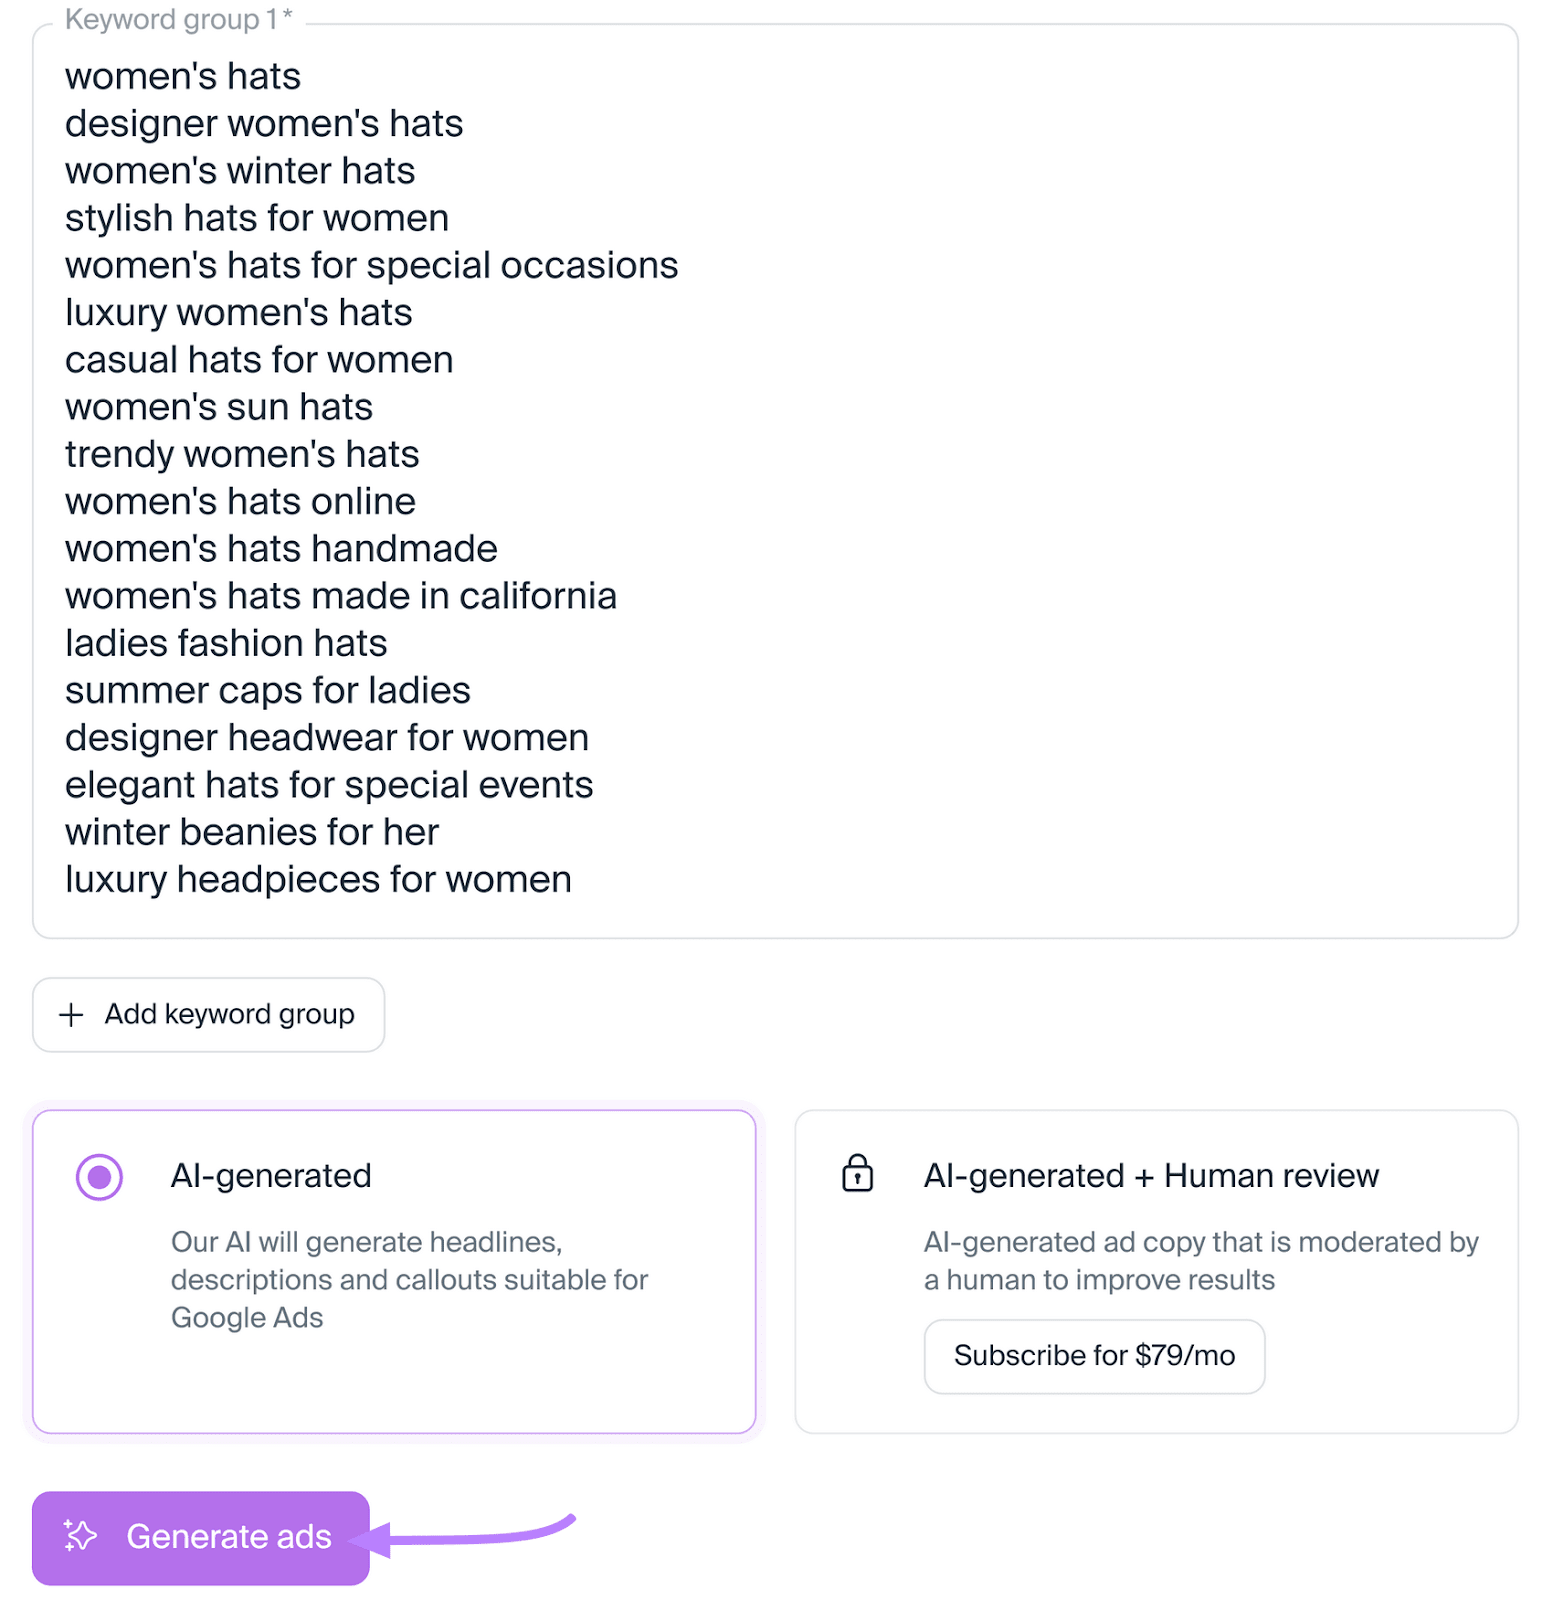Screen dimensions: 1553x1600
Task: Place cursor on the line women's hats
Action: (x=182, y=76)
